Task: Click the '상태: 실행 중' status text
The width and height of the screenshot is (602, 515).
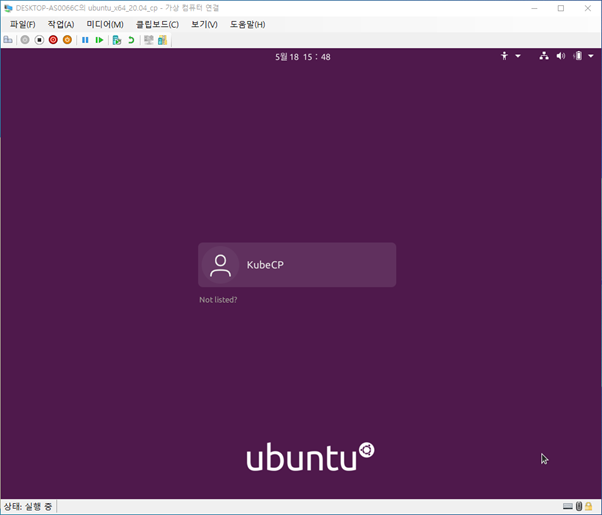Action: click(28, 507)
